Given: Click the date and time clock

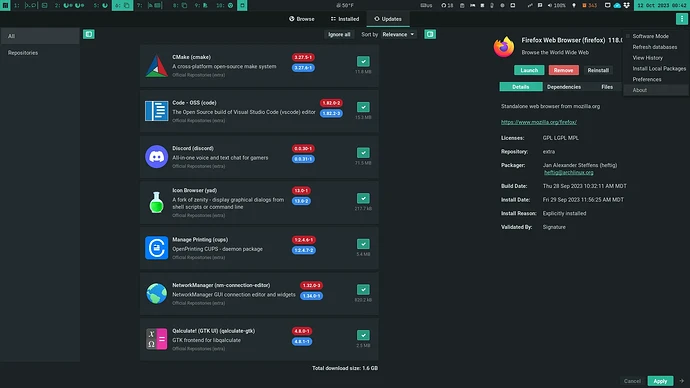Looking at the screenshot, I should coord(661,5).
